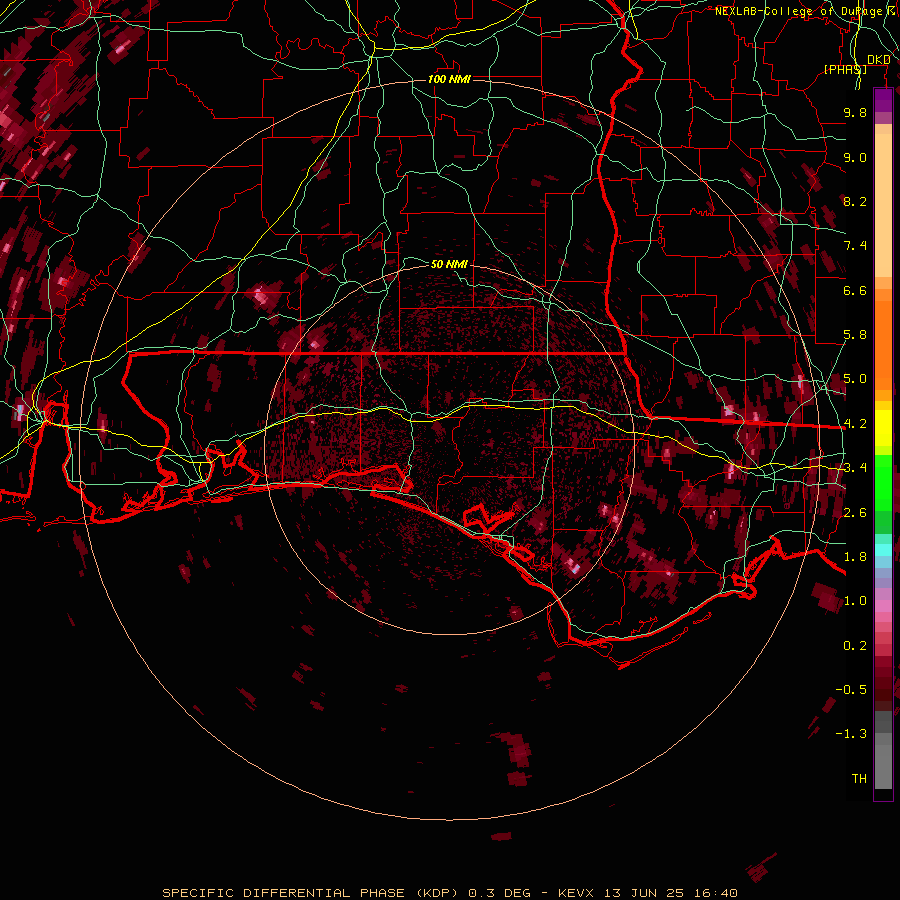The height and width of the screenshot is (900, 900).
Task: Click the 1.0 scale value
Action: point(855,601)
